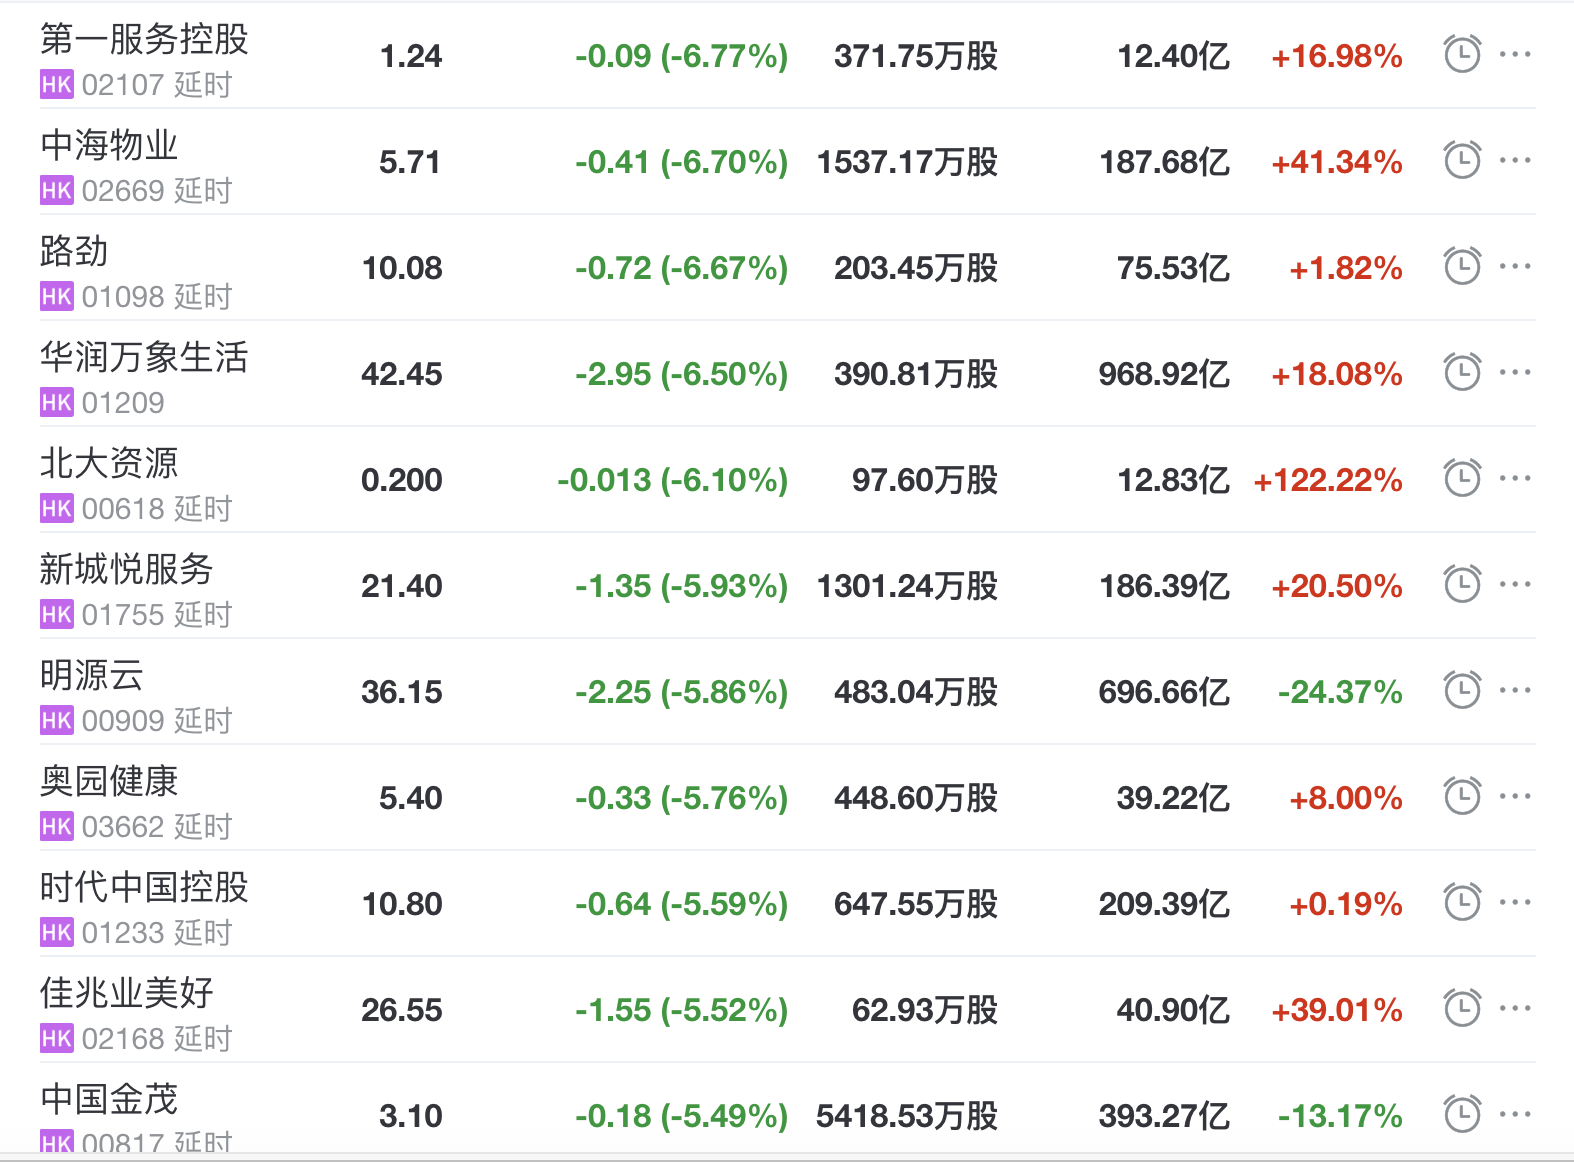Open stock 北大资源
This screenshot has height=1162, width=1574.
pyautogui.click(x=109, y=463)
